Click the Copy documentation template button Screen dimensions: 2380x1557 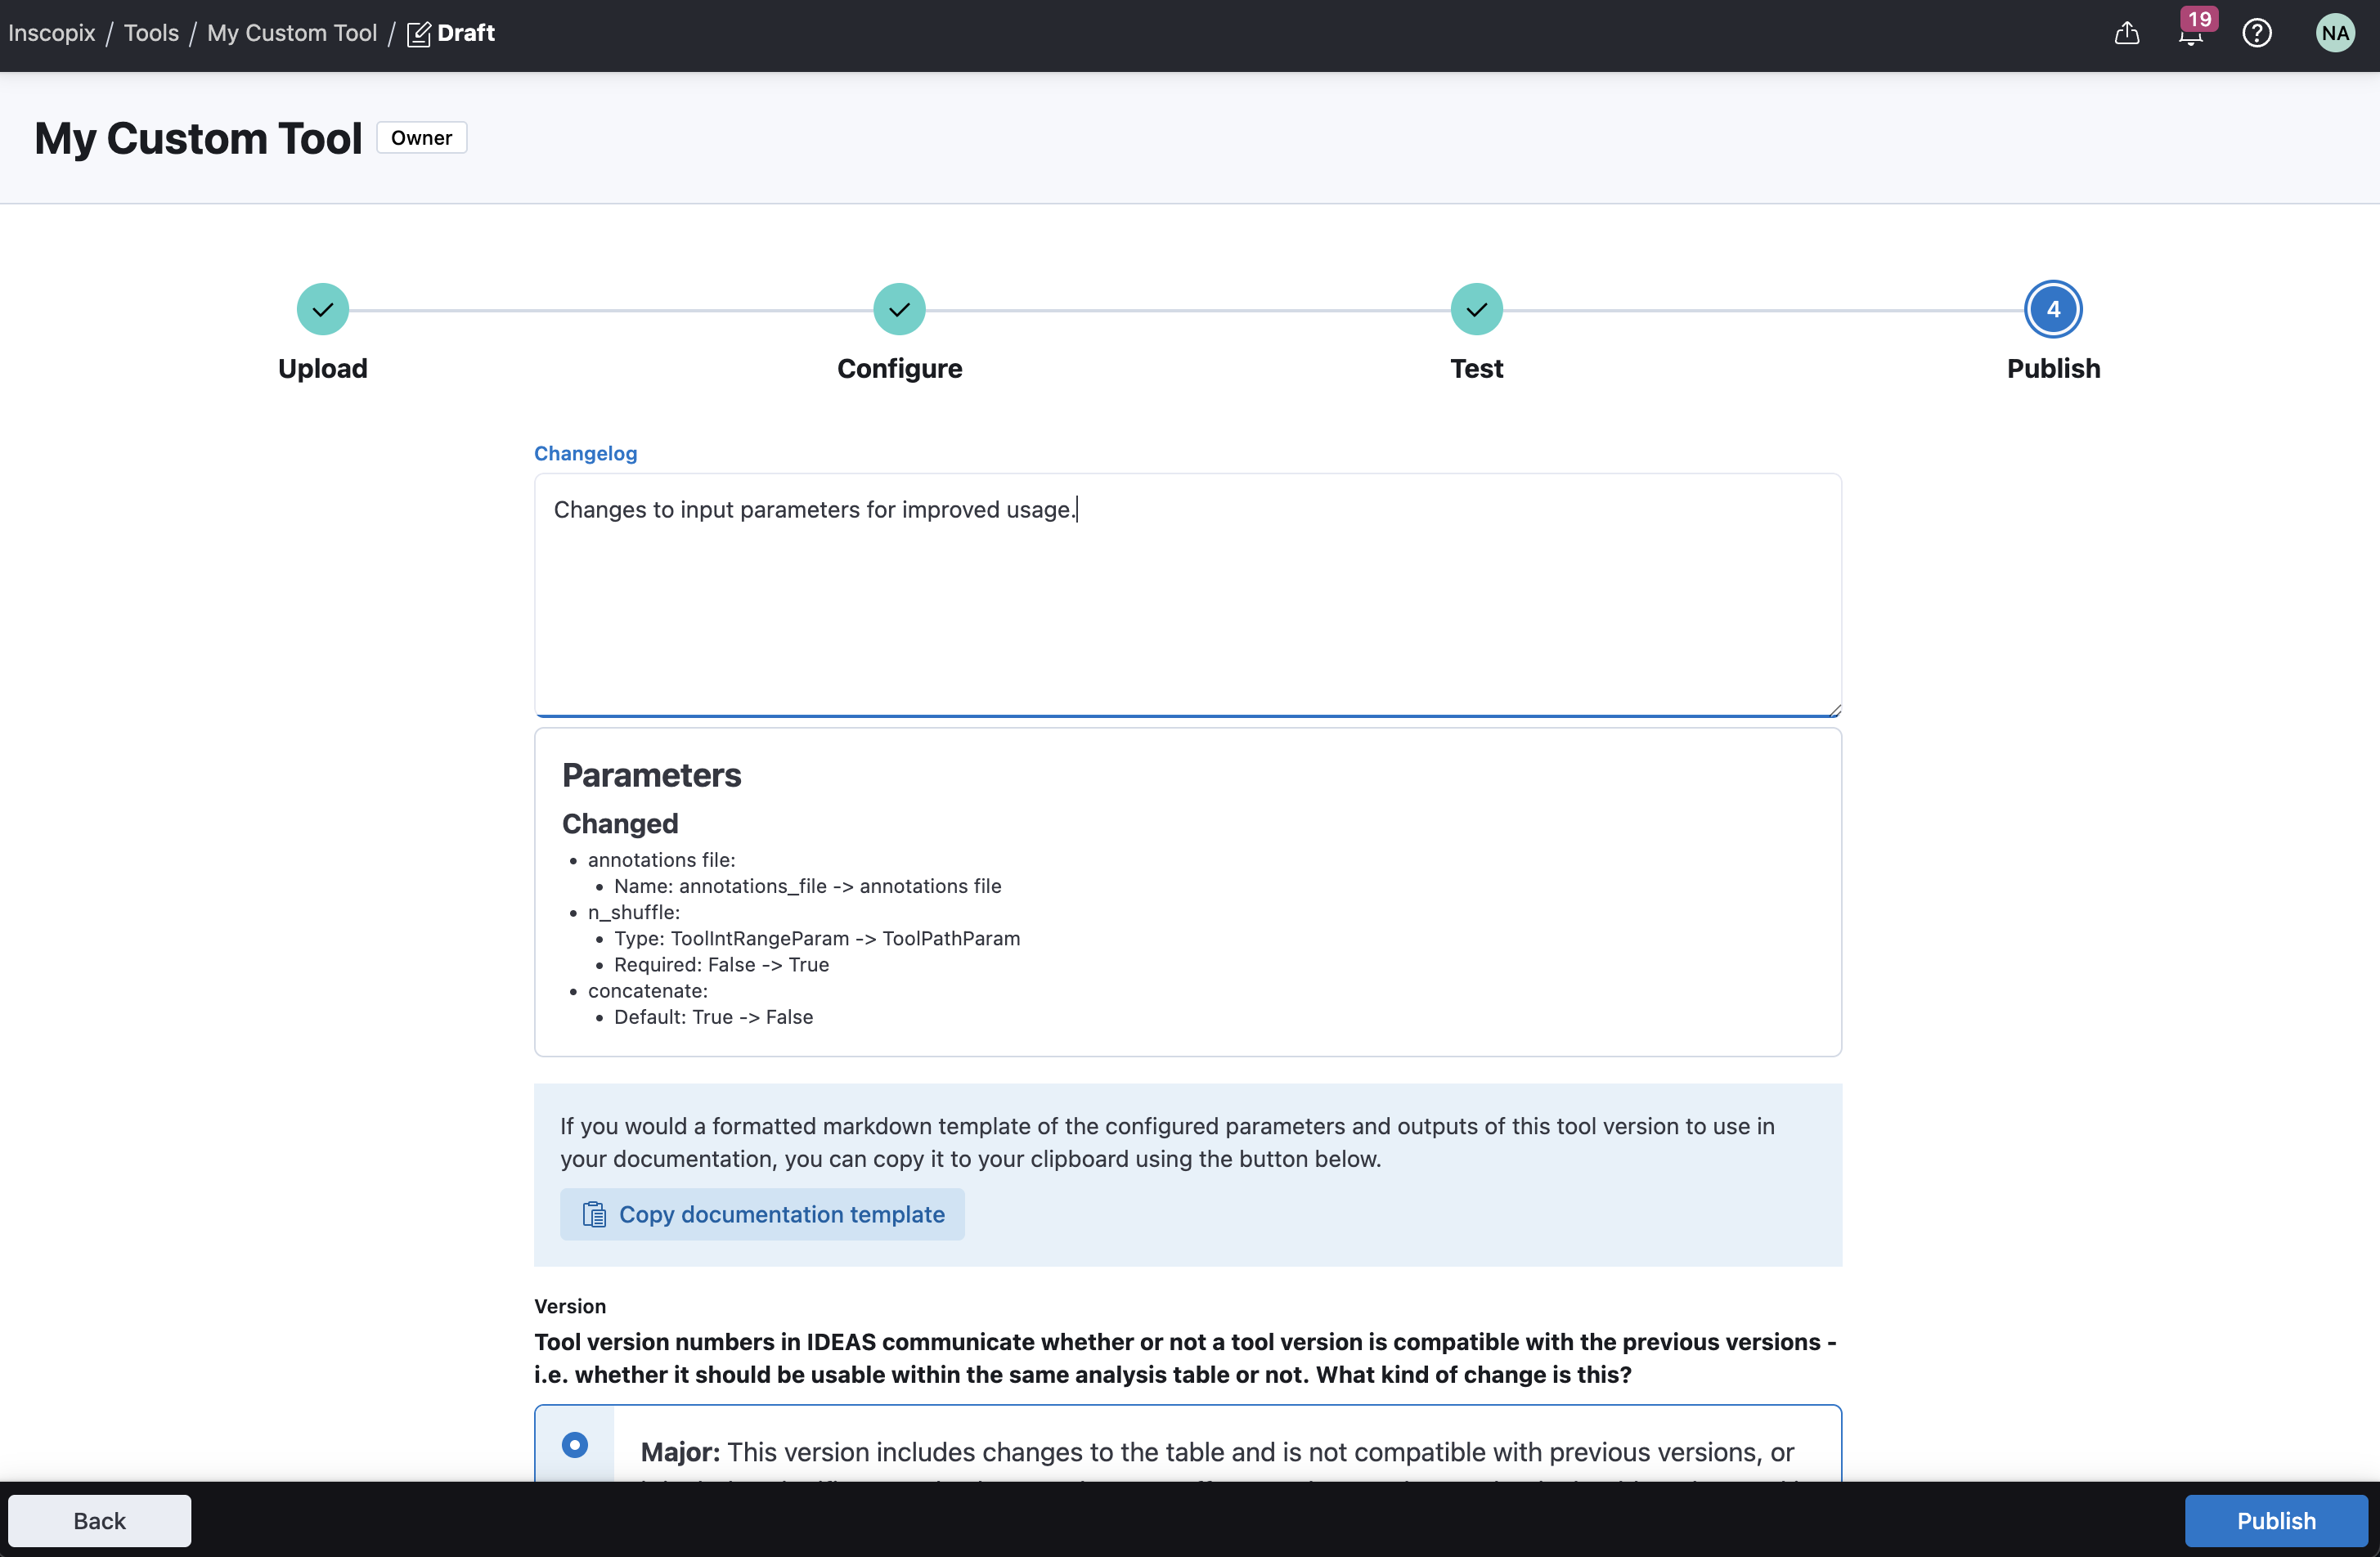(762, 1214)
